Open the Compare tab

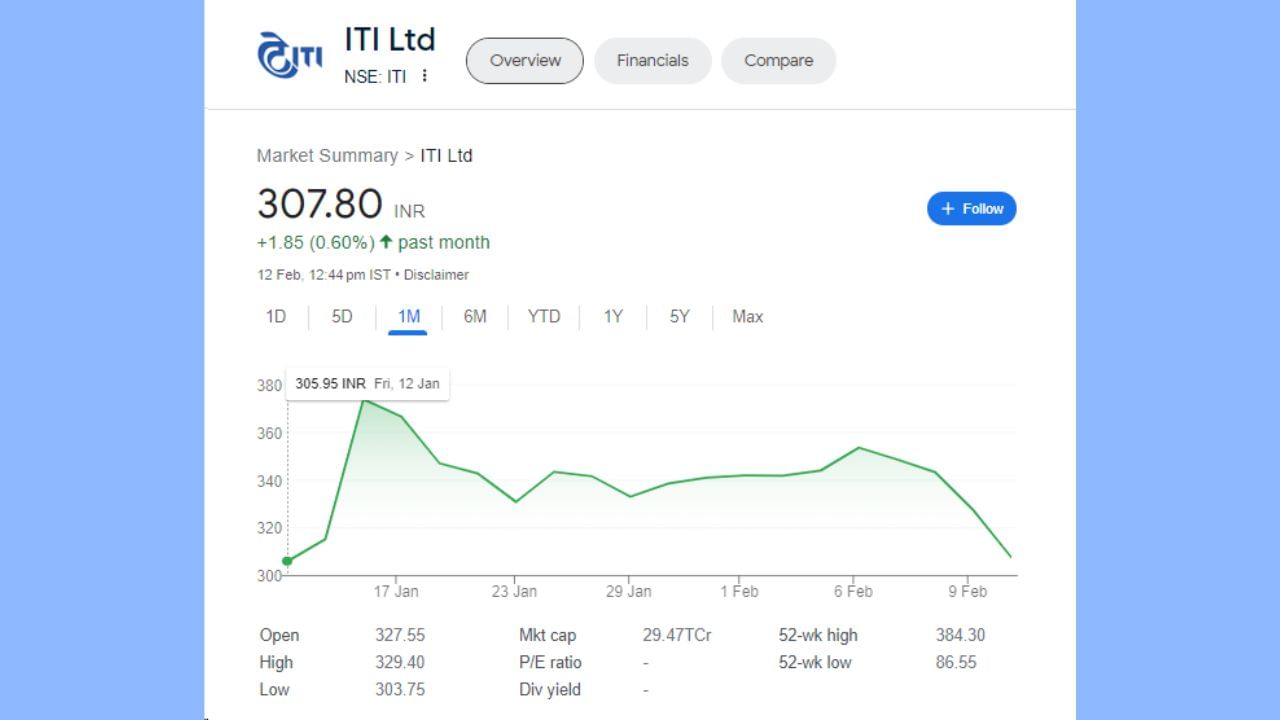778,60
